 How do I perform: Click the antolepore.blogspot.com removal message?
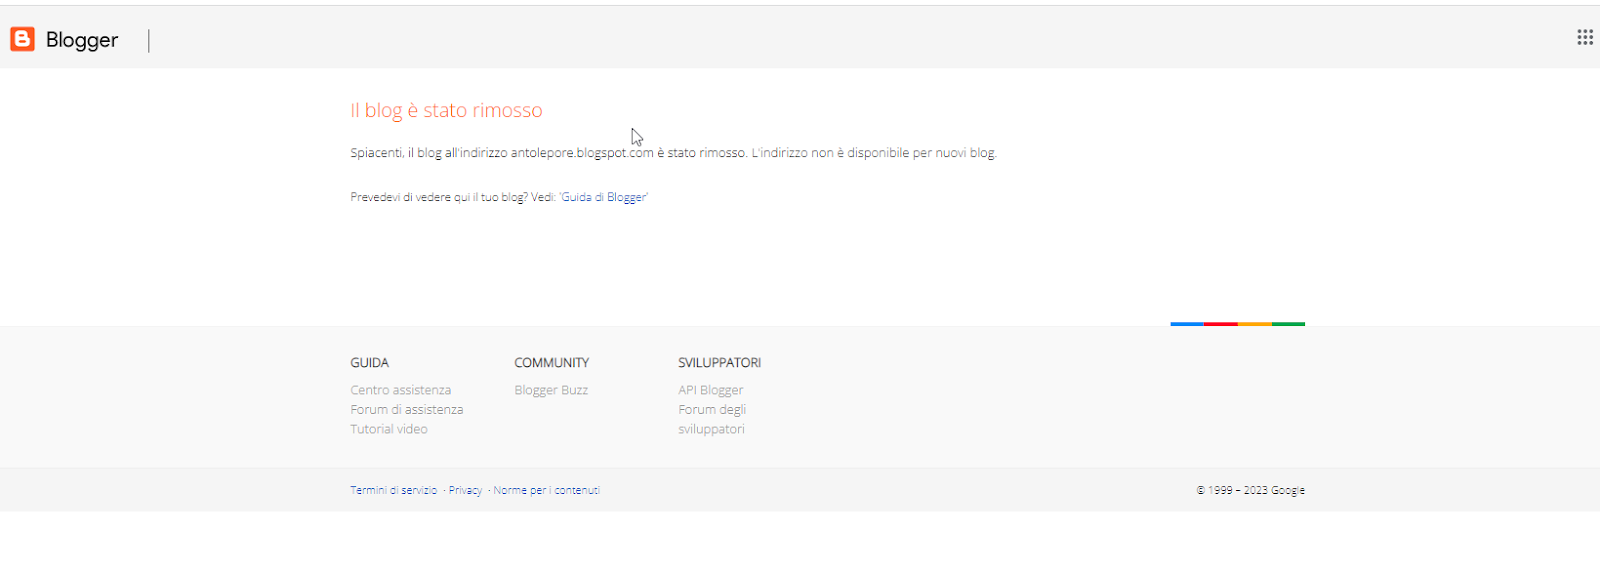(x=673, y=153)
